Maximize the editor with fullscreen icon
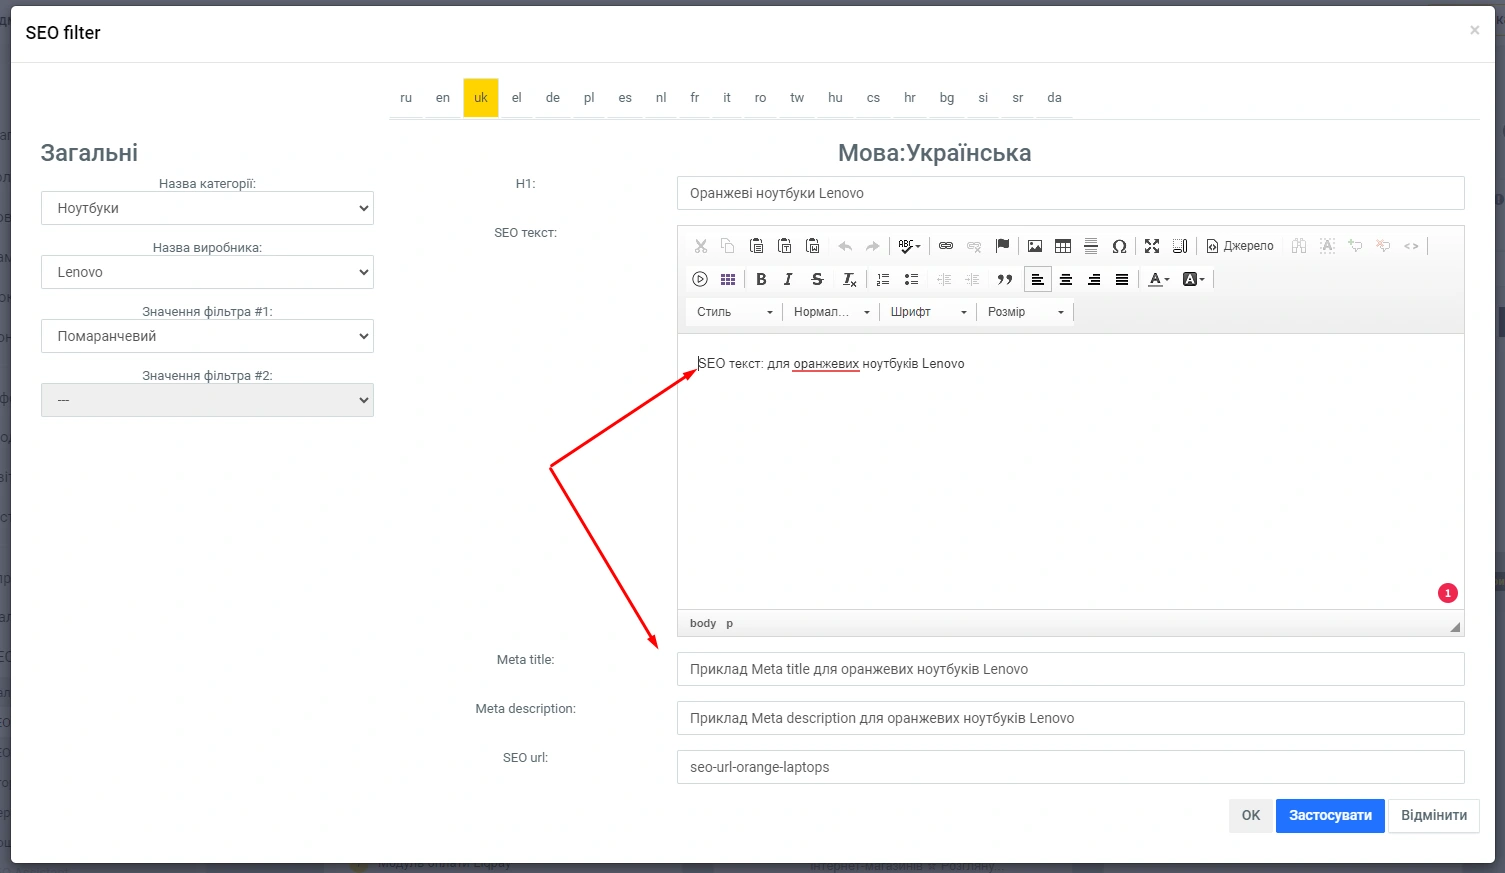This screenshot has width=1505, height=873. coord(1152,246)
